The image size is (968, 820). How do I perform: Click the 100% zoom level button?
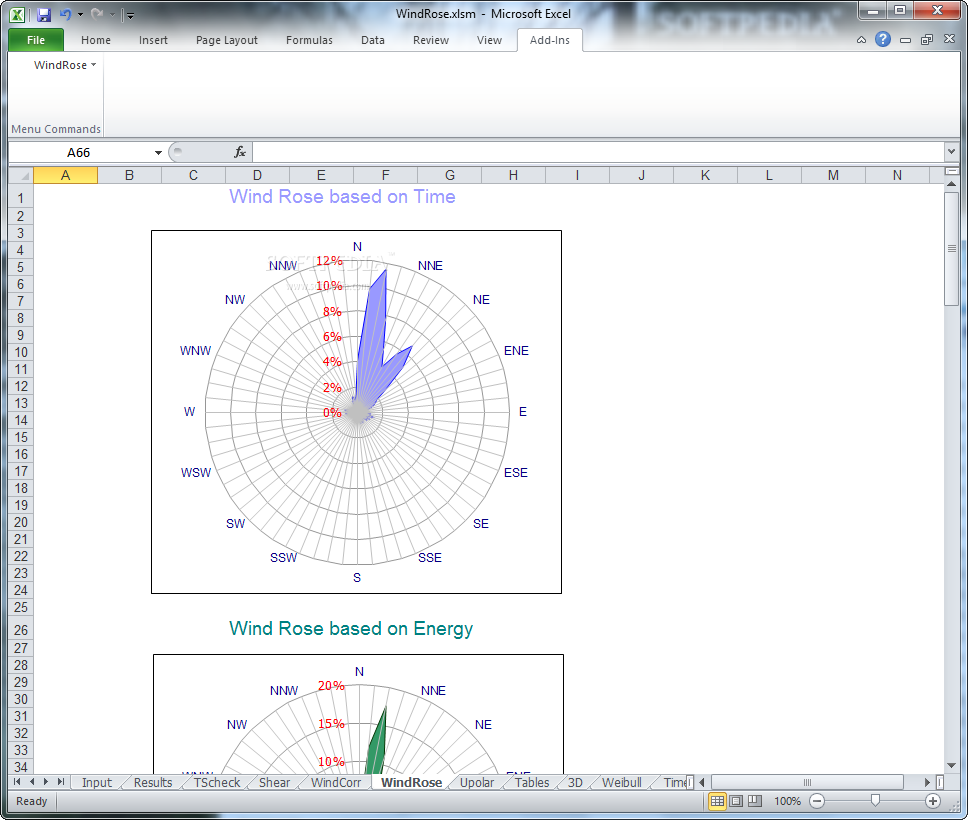point(787,801)
